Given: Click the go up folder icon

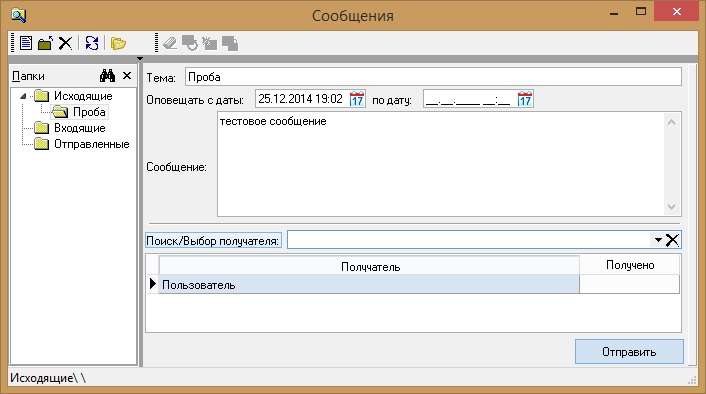Looking at the screenshot, I should (x=45, y=43).
